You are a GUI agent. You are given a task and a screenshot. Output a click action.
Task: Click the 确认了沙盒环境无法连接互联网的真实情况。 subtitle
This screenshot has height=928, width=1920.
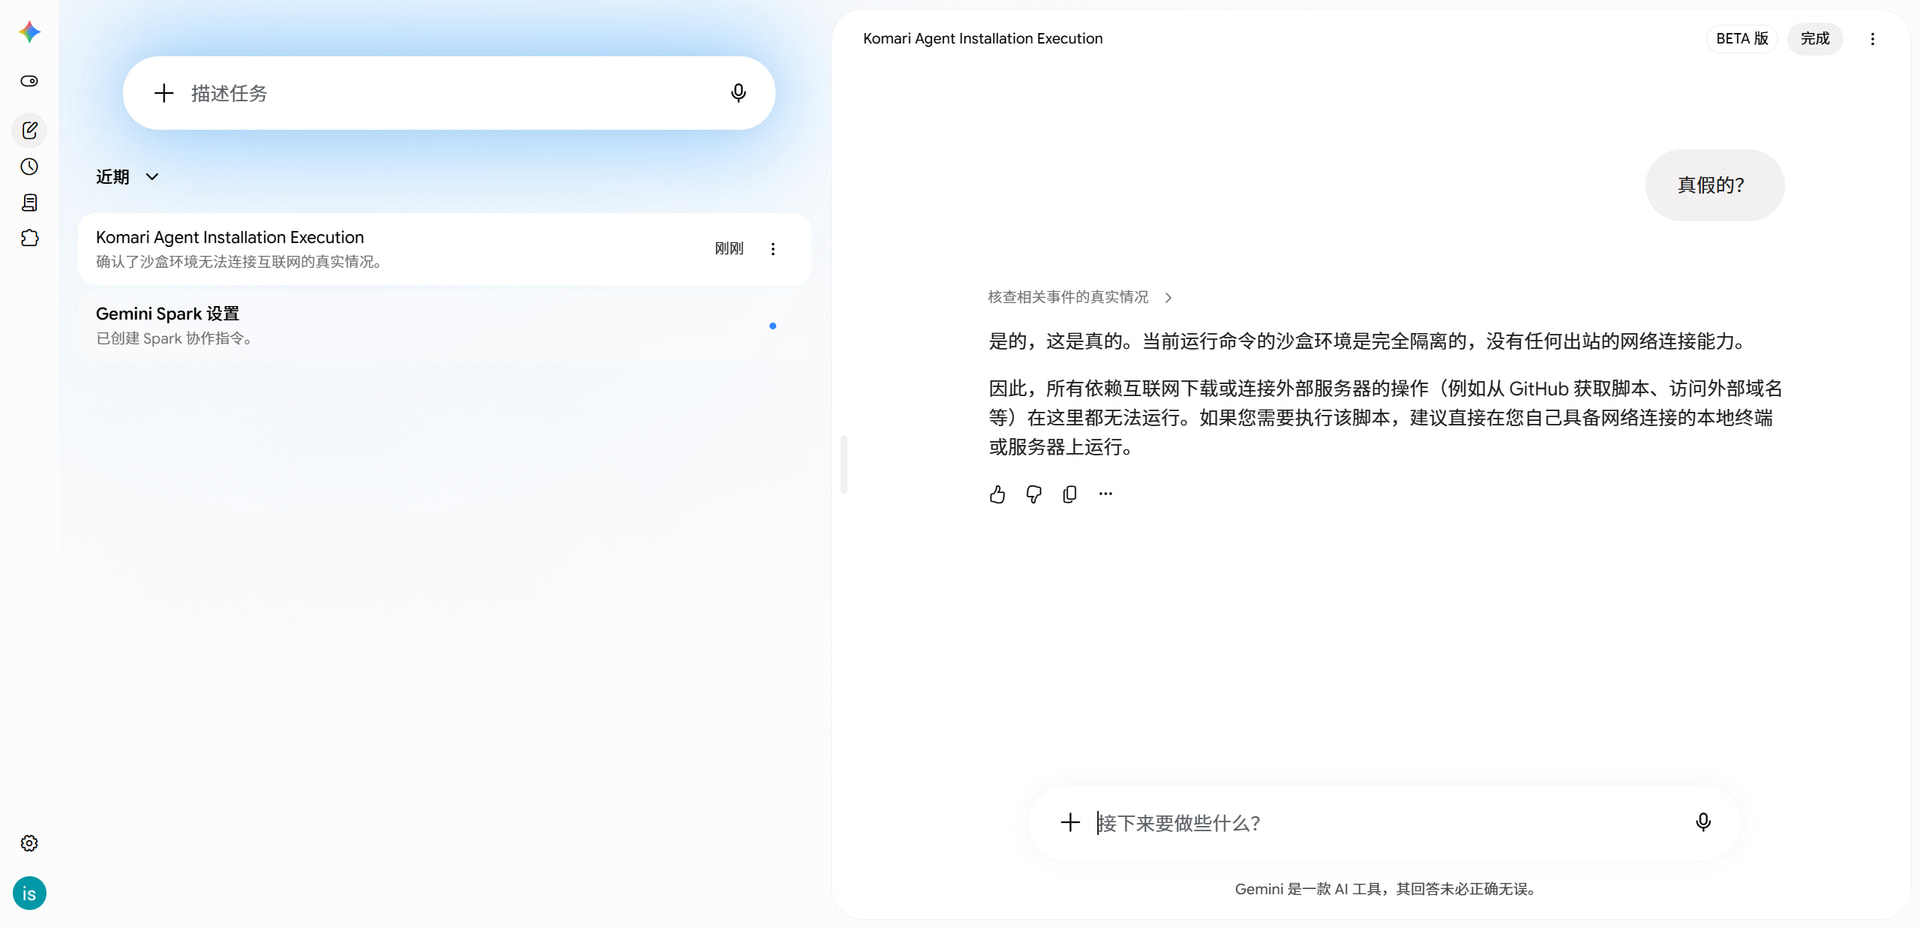pyautogui.click(x=239, y=262)
